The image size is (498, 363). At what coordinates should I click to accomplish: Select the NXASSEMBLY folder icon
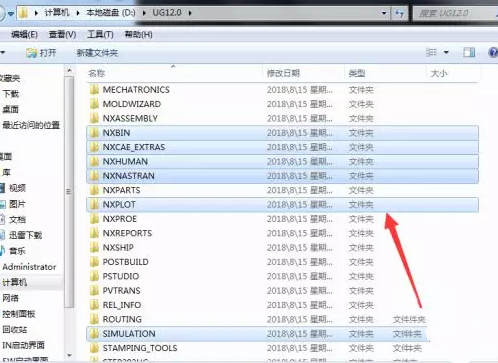pyautogui.click(x=94, y=118)
